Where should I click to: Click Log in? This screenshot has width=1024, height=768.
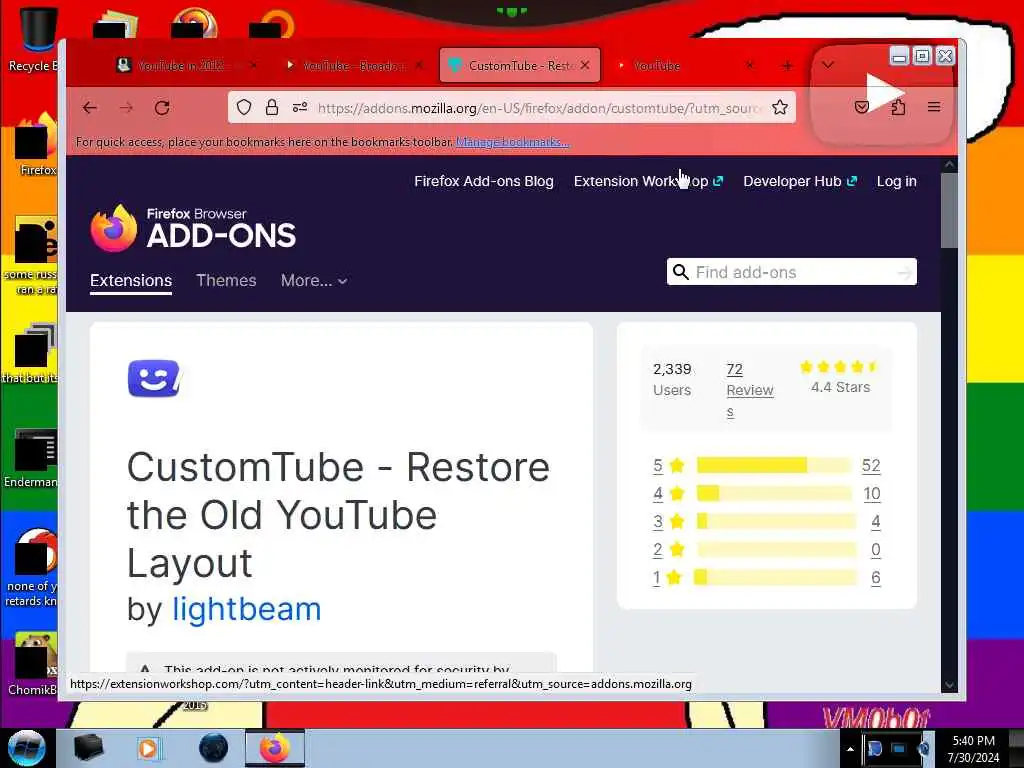pos(897,182)
